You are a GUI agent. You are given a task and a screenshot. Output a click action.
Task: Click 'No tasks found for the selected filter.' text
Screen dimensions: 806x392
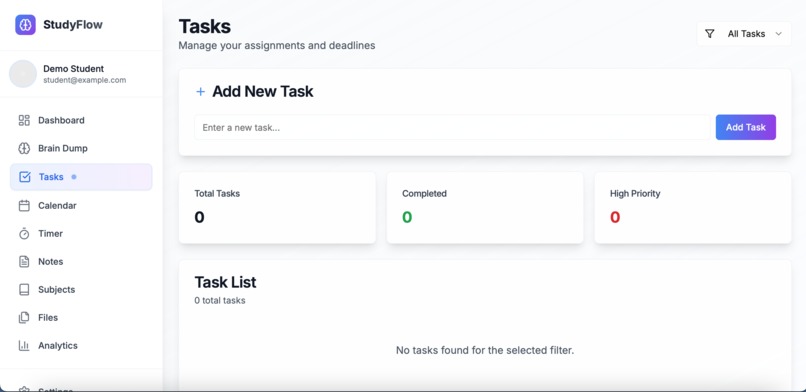(485, 350)
